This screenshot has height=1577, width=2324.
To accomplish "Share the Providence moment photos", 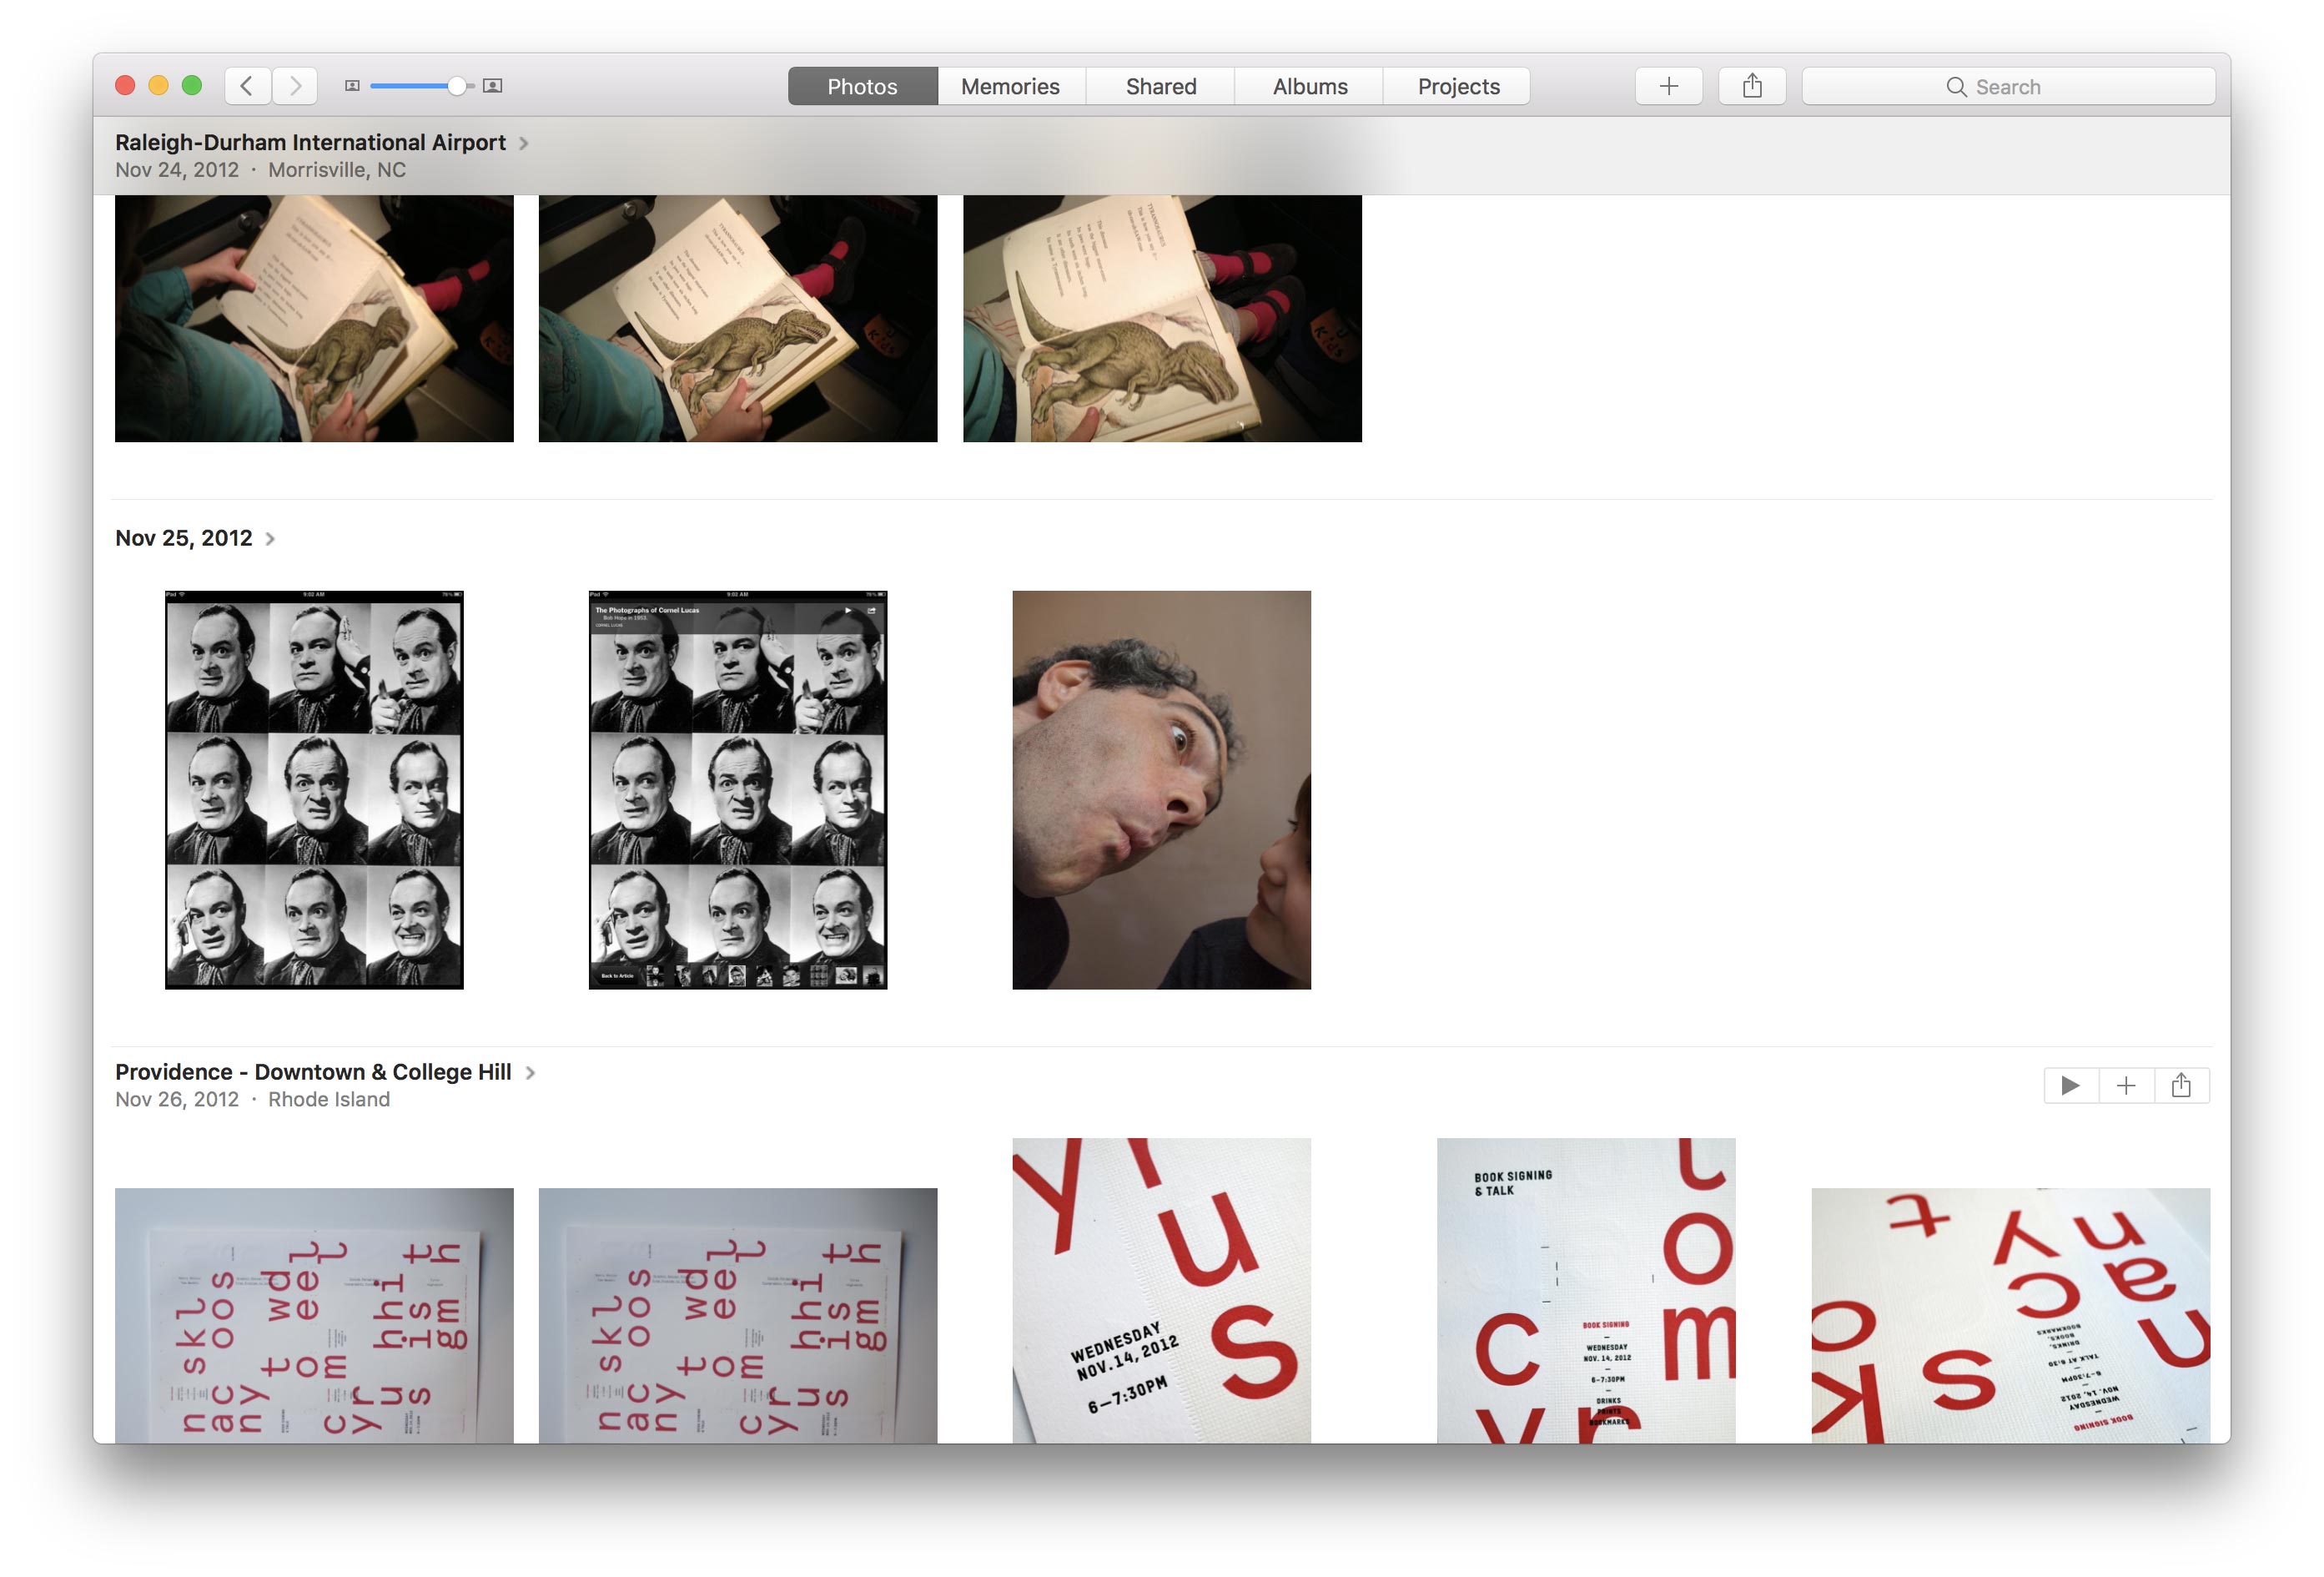I will pos(2181,1085).
